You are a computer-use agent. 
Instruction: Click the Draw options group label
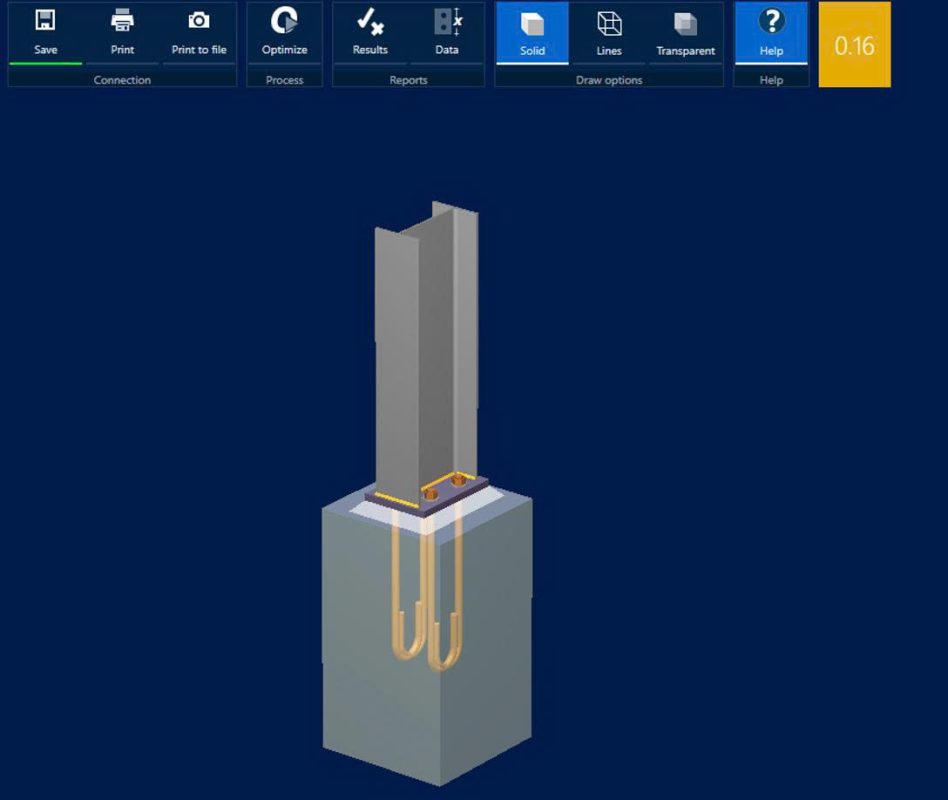[609, 80]
